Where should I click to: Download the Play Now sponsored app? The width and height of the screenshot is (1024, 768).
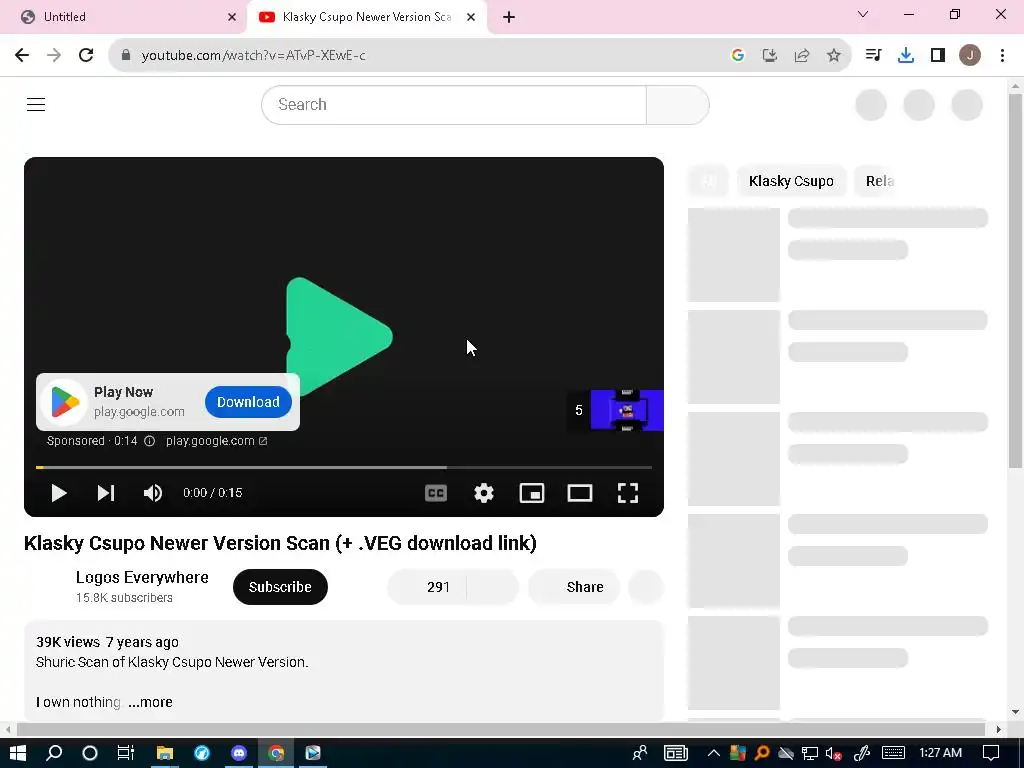[248, 402]
